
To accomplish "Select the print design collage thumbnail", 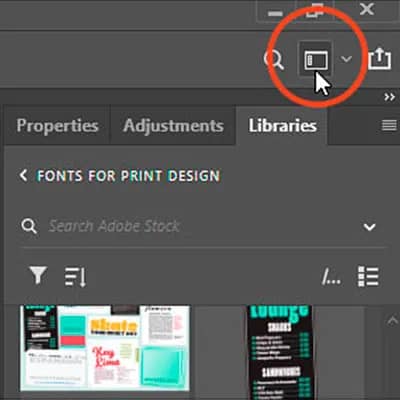I will click(x=105, y=348).
